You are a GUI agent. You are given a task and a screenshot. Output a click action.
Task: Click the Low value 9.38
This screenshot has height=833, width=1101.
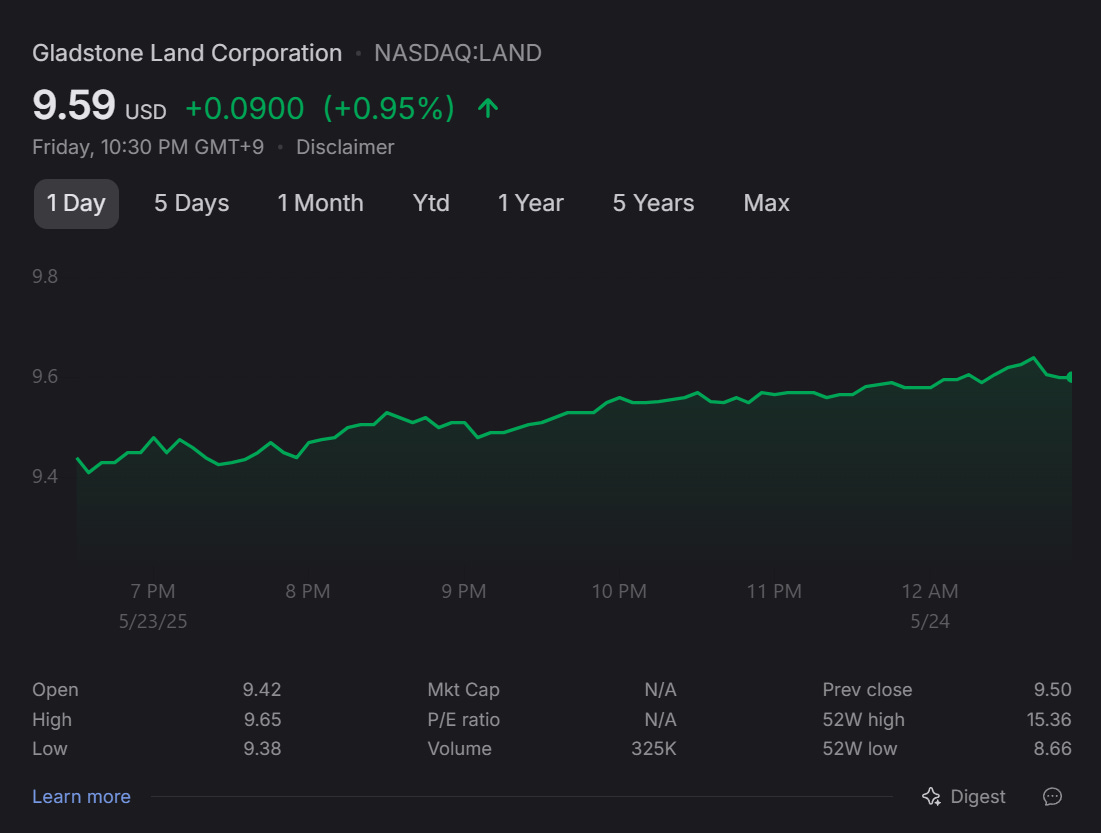[262, 749]
